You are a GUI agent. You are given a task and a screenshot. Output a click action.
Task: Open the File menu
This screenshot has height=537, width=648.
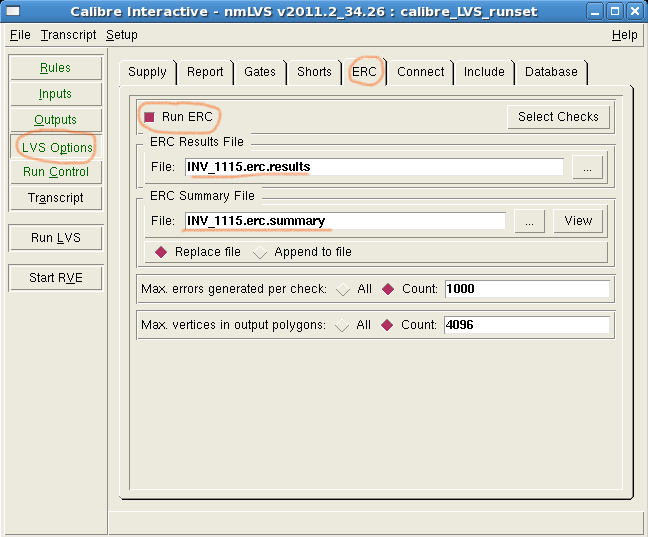20,35
